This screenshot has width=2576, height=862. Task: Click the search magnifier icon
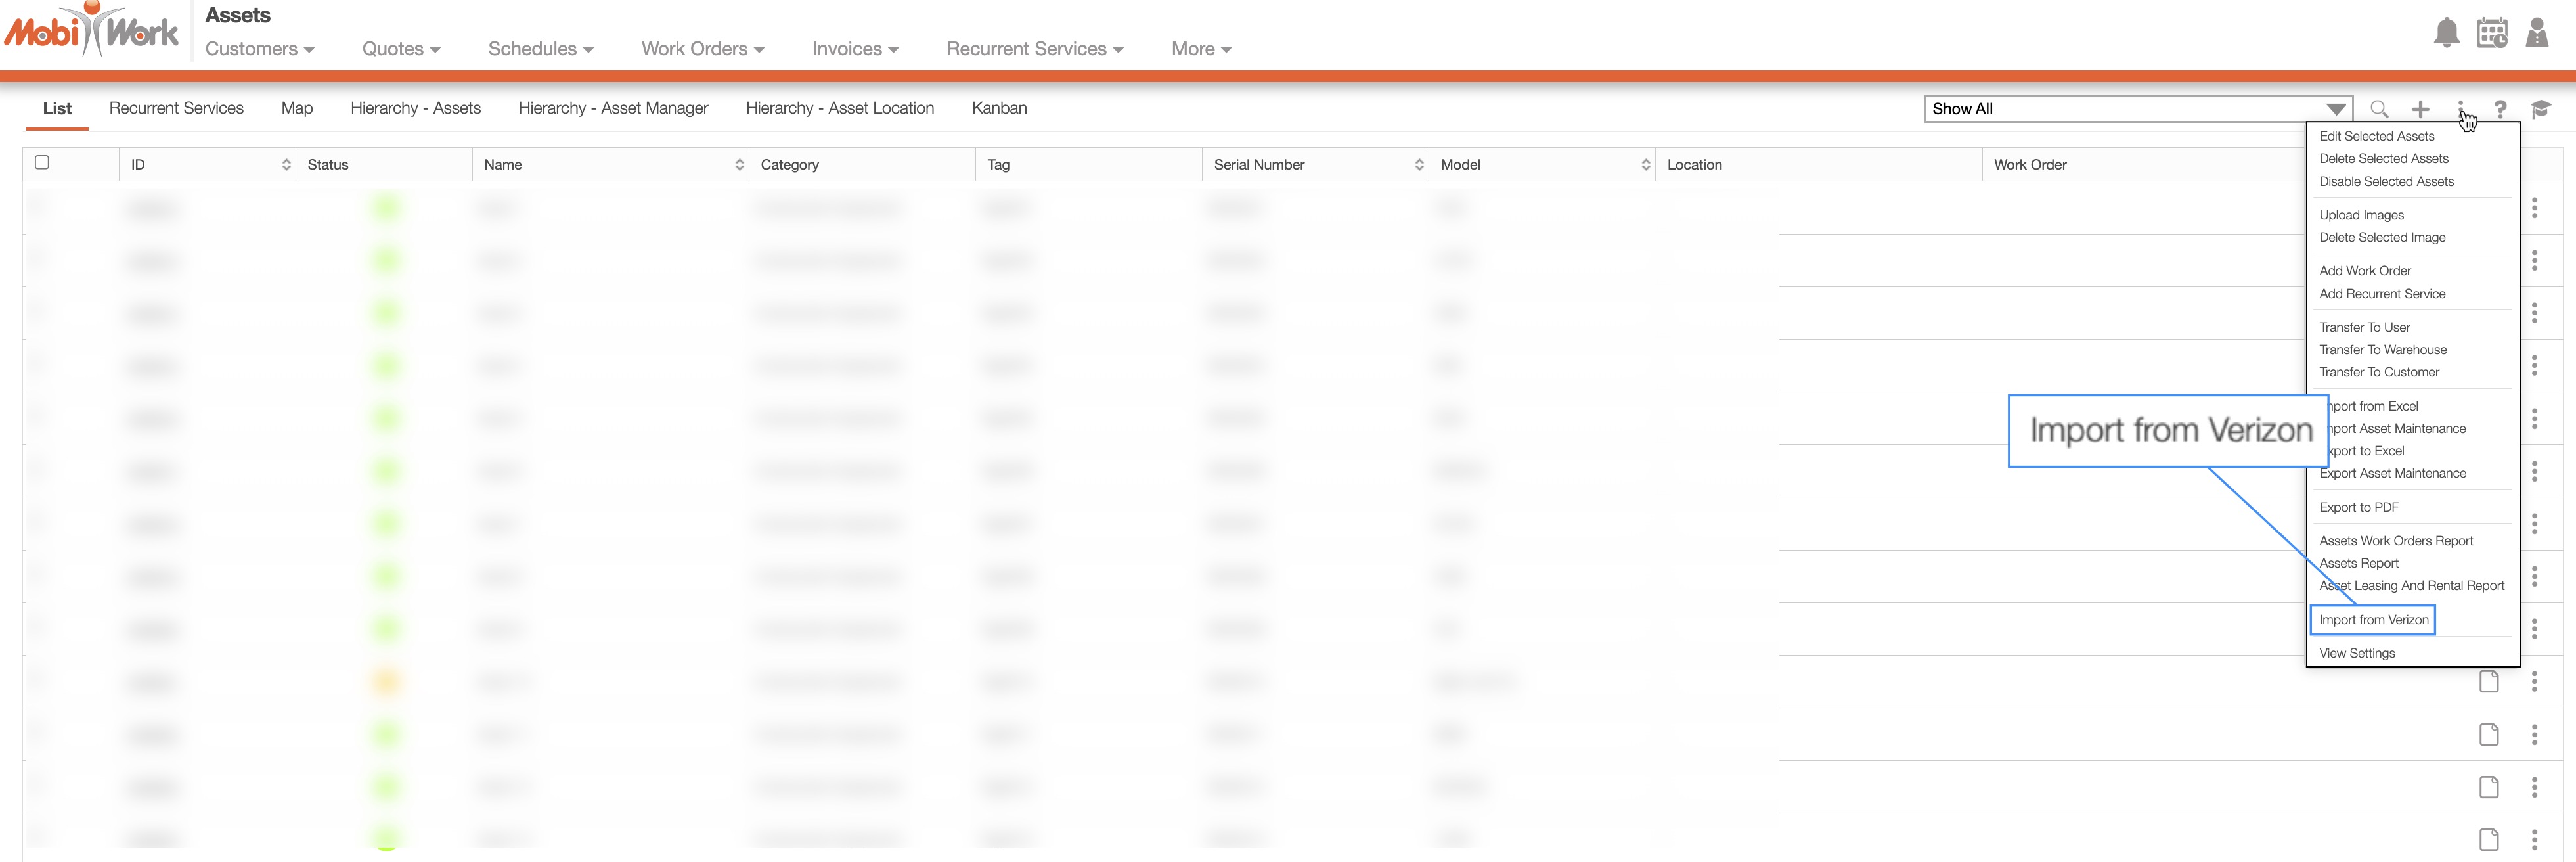coord(2379,109)
